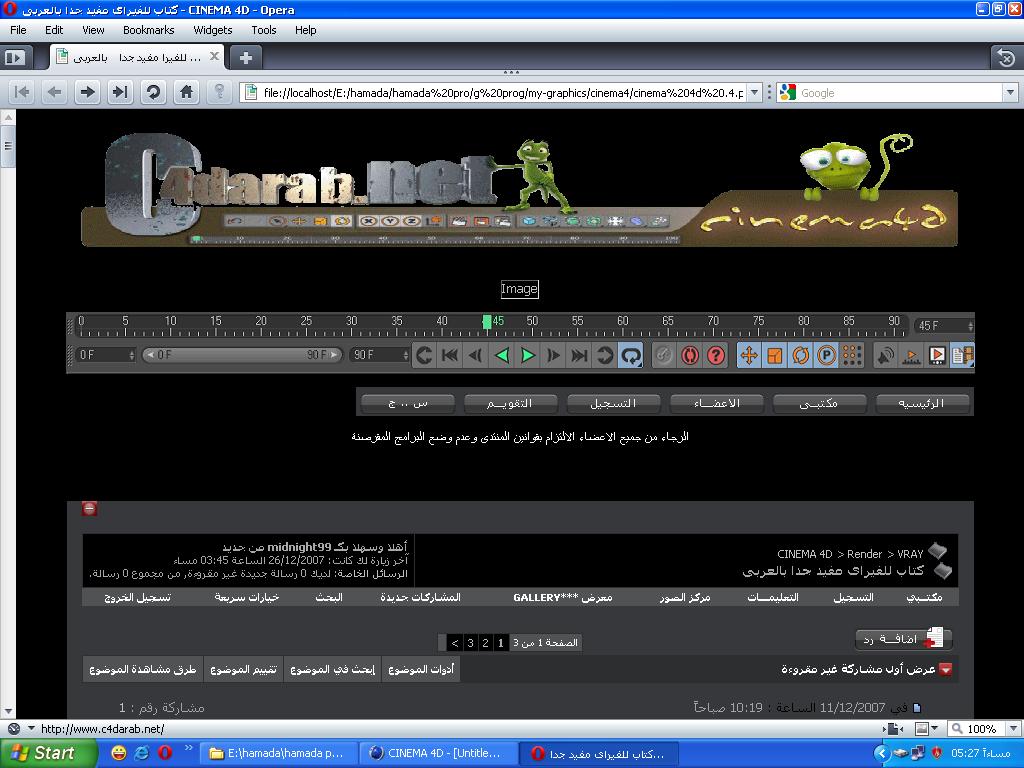The height and width of the screenshot is (768, 1024).
Task: Toggle the blue move arrows icon
Action: tap(749, 355)
